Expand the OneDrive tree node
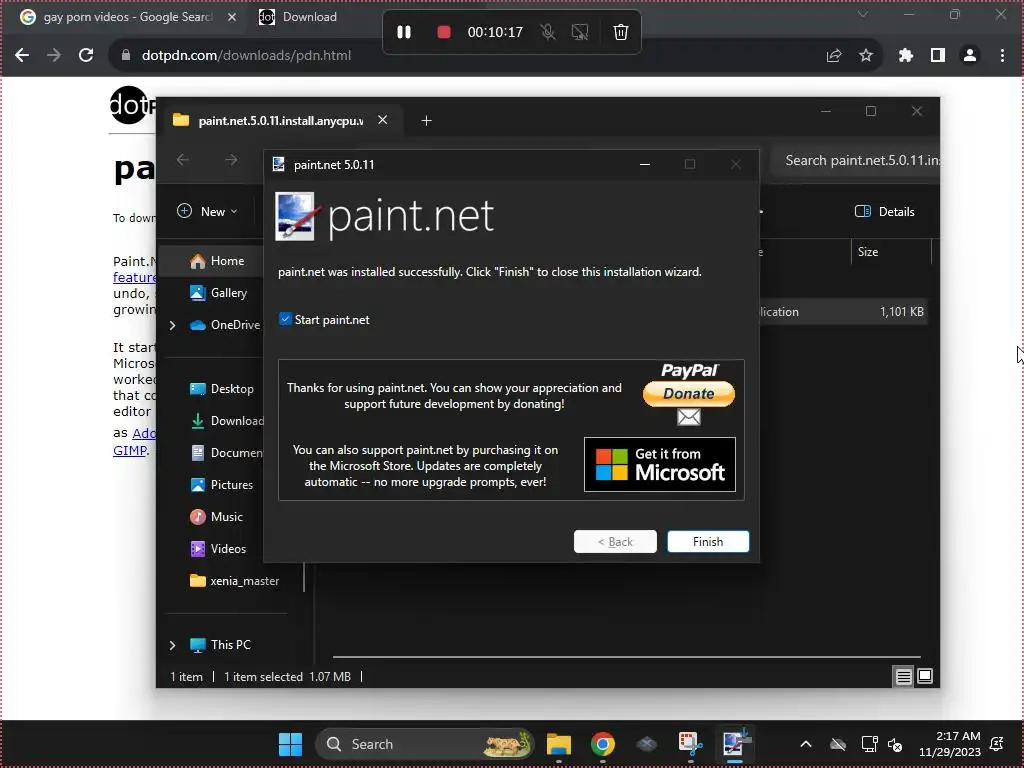The height and width of the screenshot is (768, 1024). coord(172,325)
